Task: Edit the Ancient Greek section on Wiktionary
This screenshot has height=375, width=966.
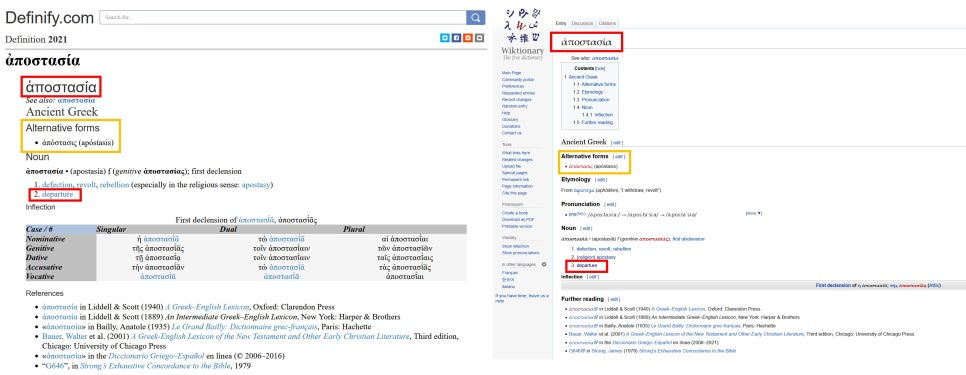Action: [617, 142]
